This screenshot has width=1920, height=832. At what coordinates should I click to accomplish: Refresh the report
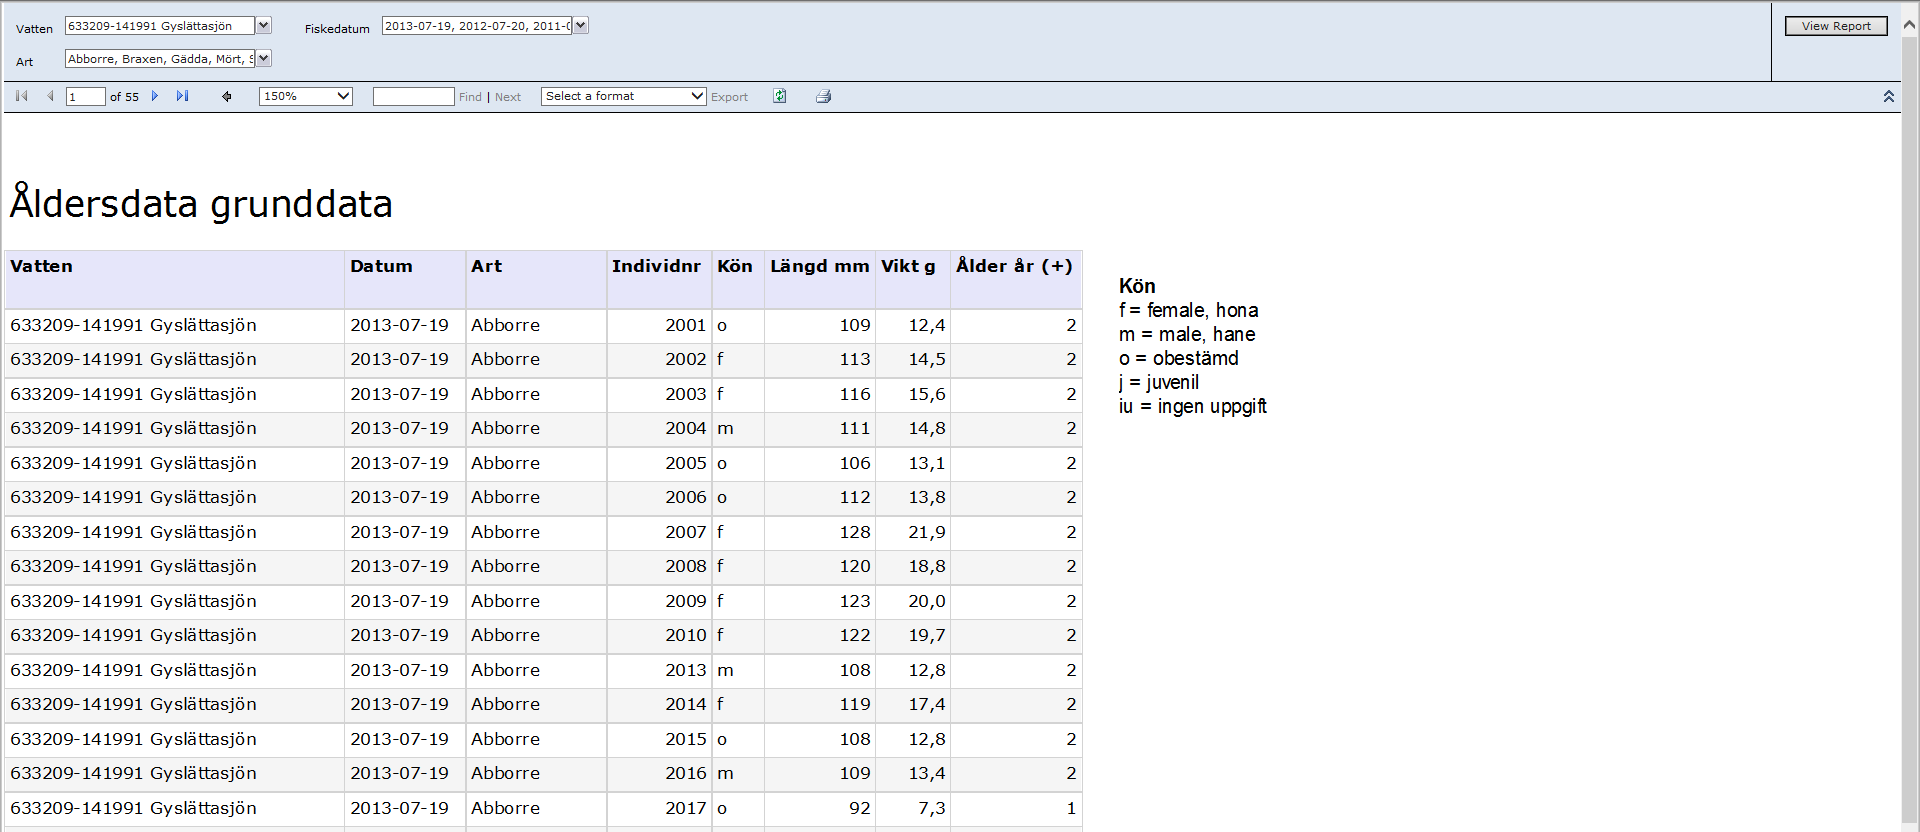(x=780, y=96)
